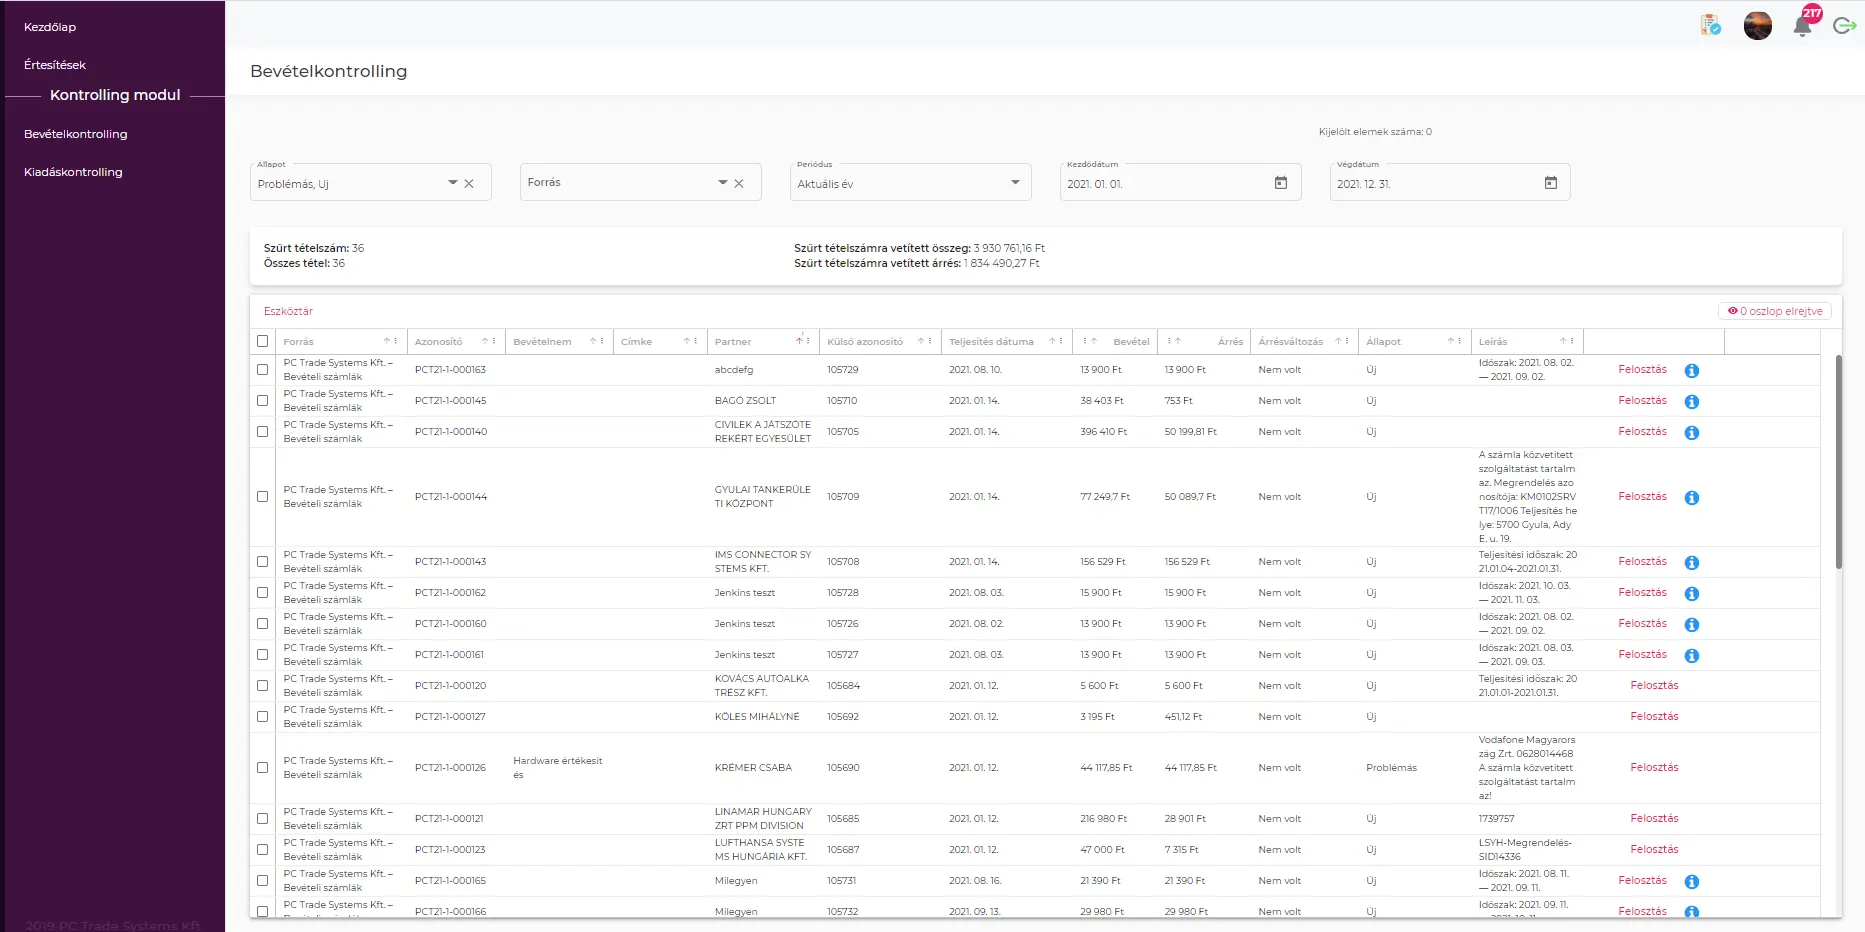Expand the Állapot filter dropdown arrow

click(452, 183)
